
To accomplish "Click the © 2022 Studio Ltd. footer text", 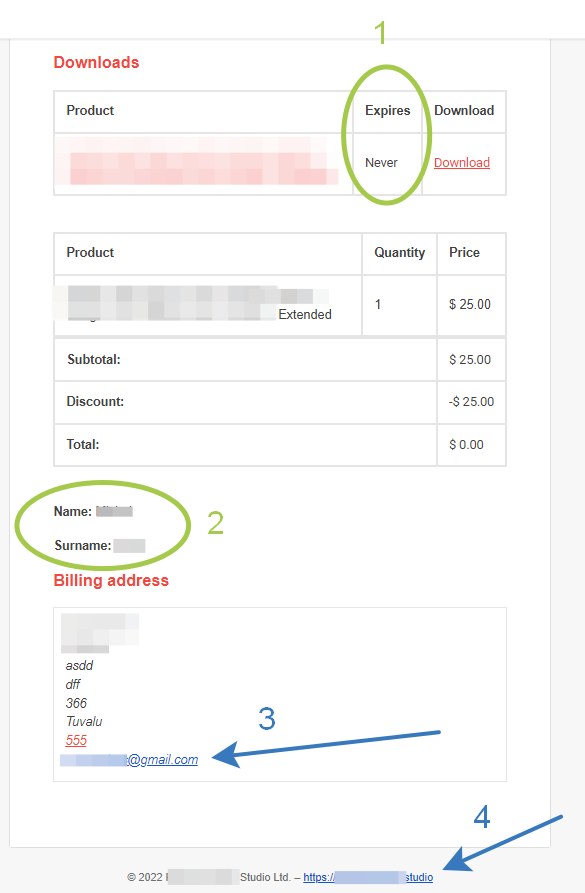I will (209, 877).
